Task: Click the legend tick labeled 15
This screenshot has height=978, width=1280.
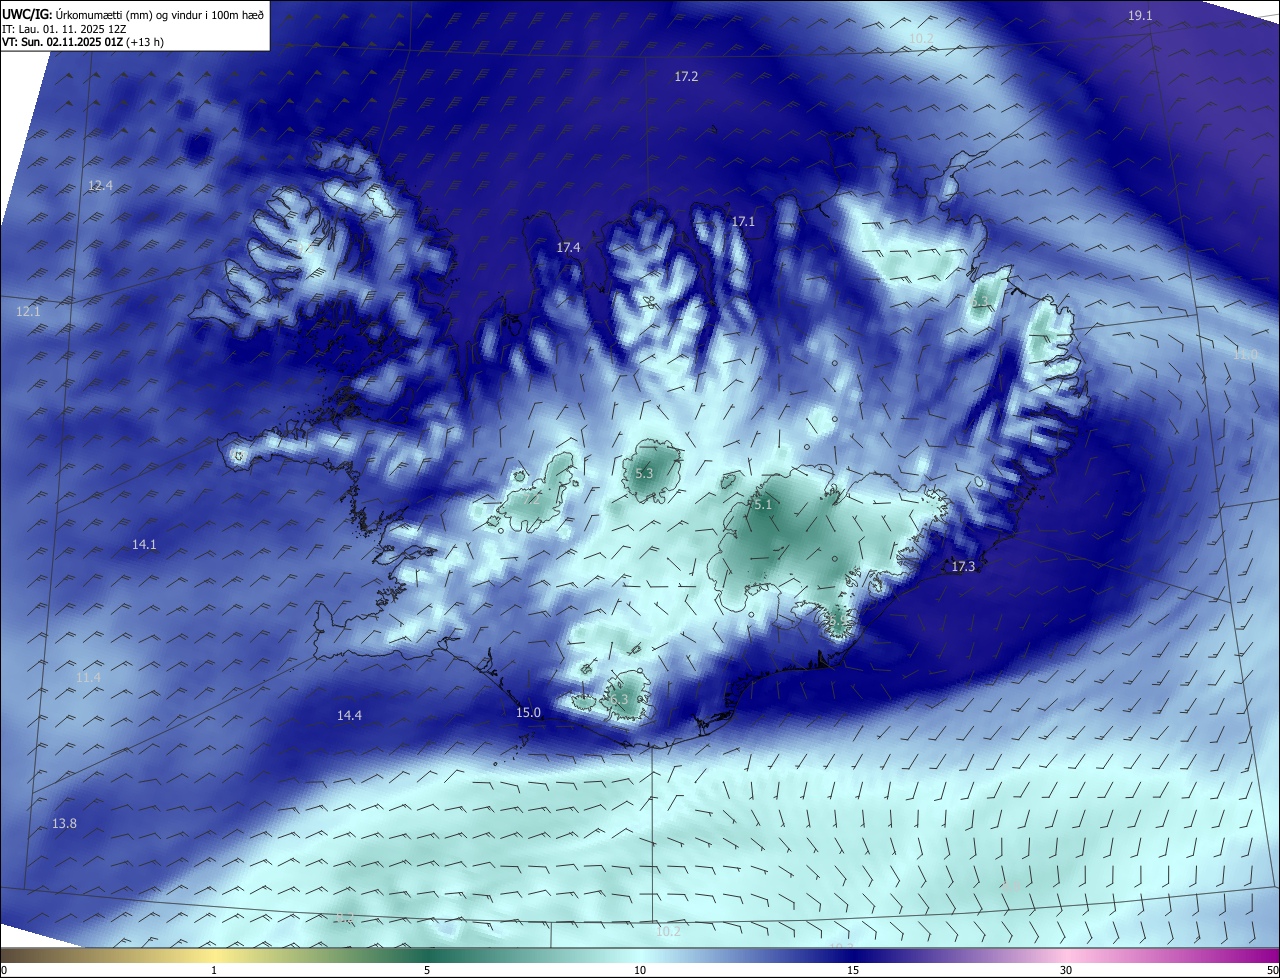Action: (x=853, y=971)
